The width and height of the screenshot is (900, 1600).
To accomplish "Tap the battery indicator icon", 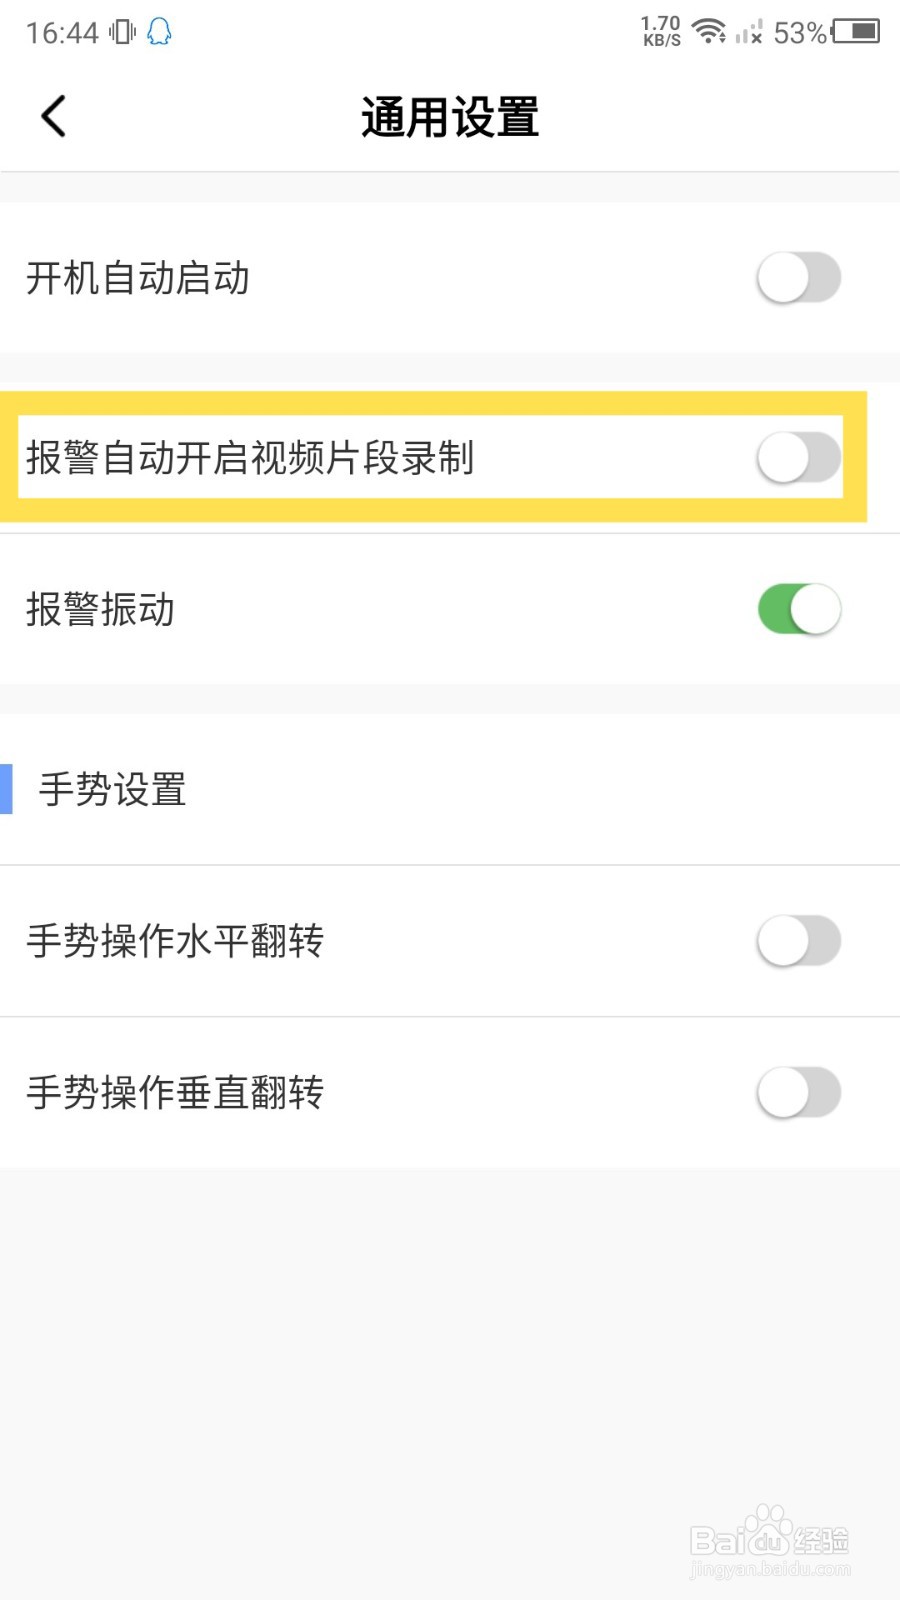I will click(856, 32).
